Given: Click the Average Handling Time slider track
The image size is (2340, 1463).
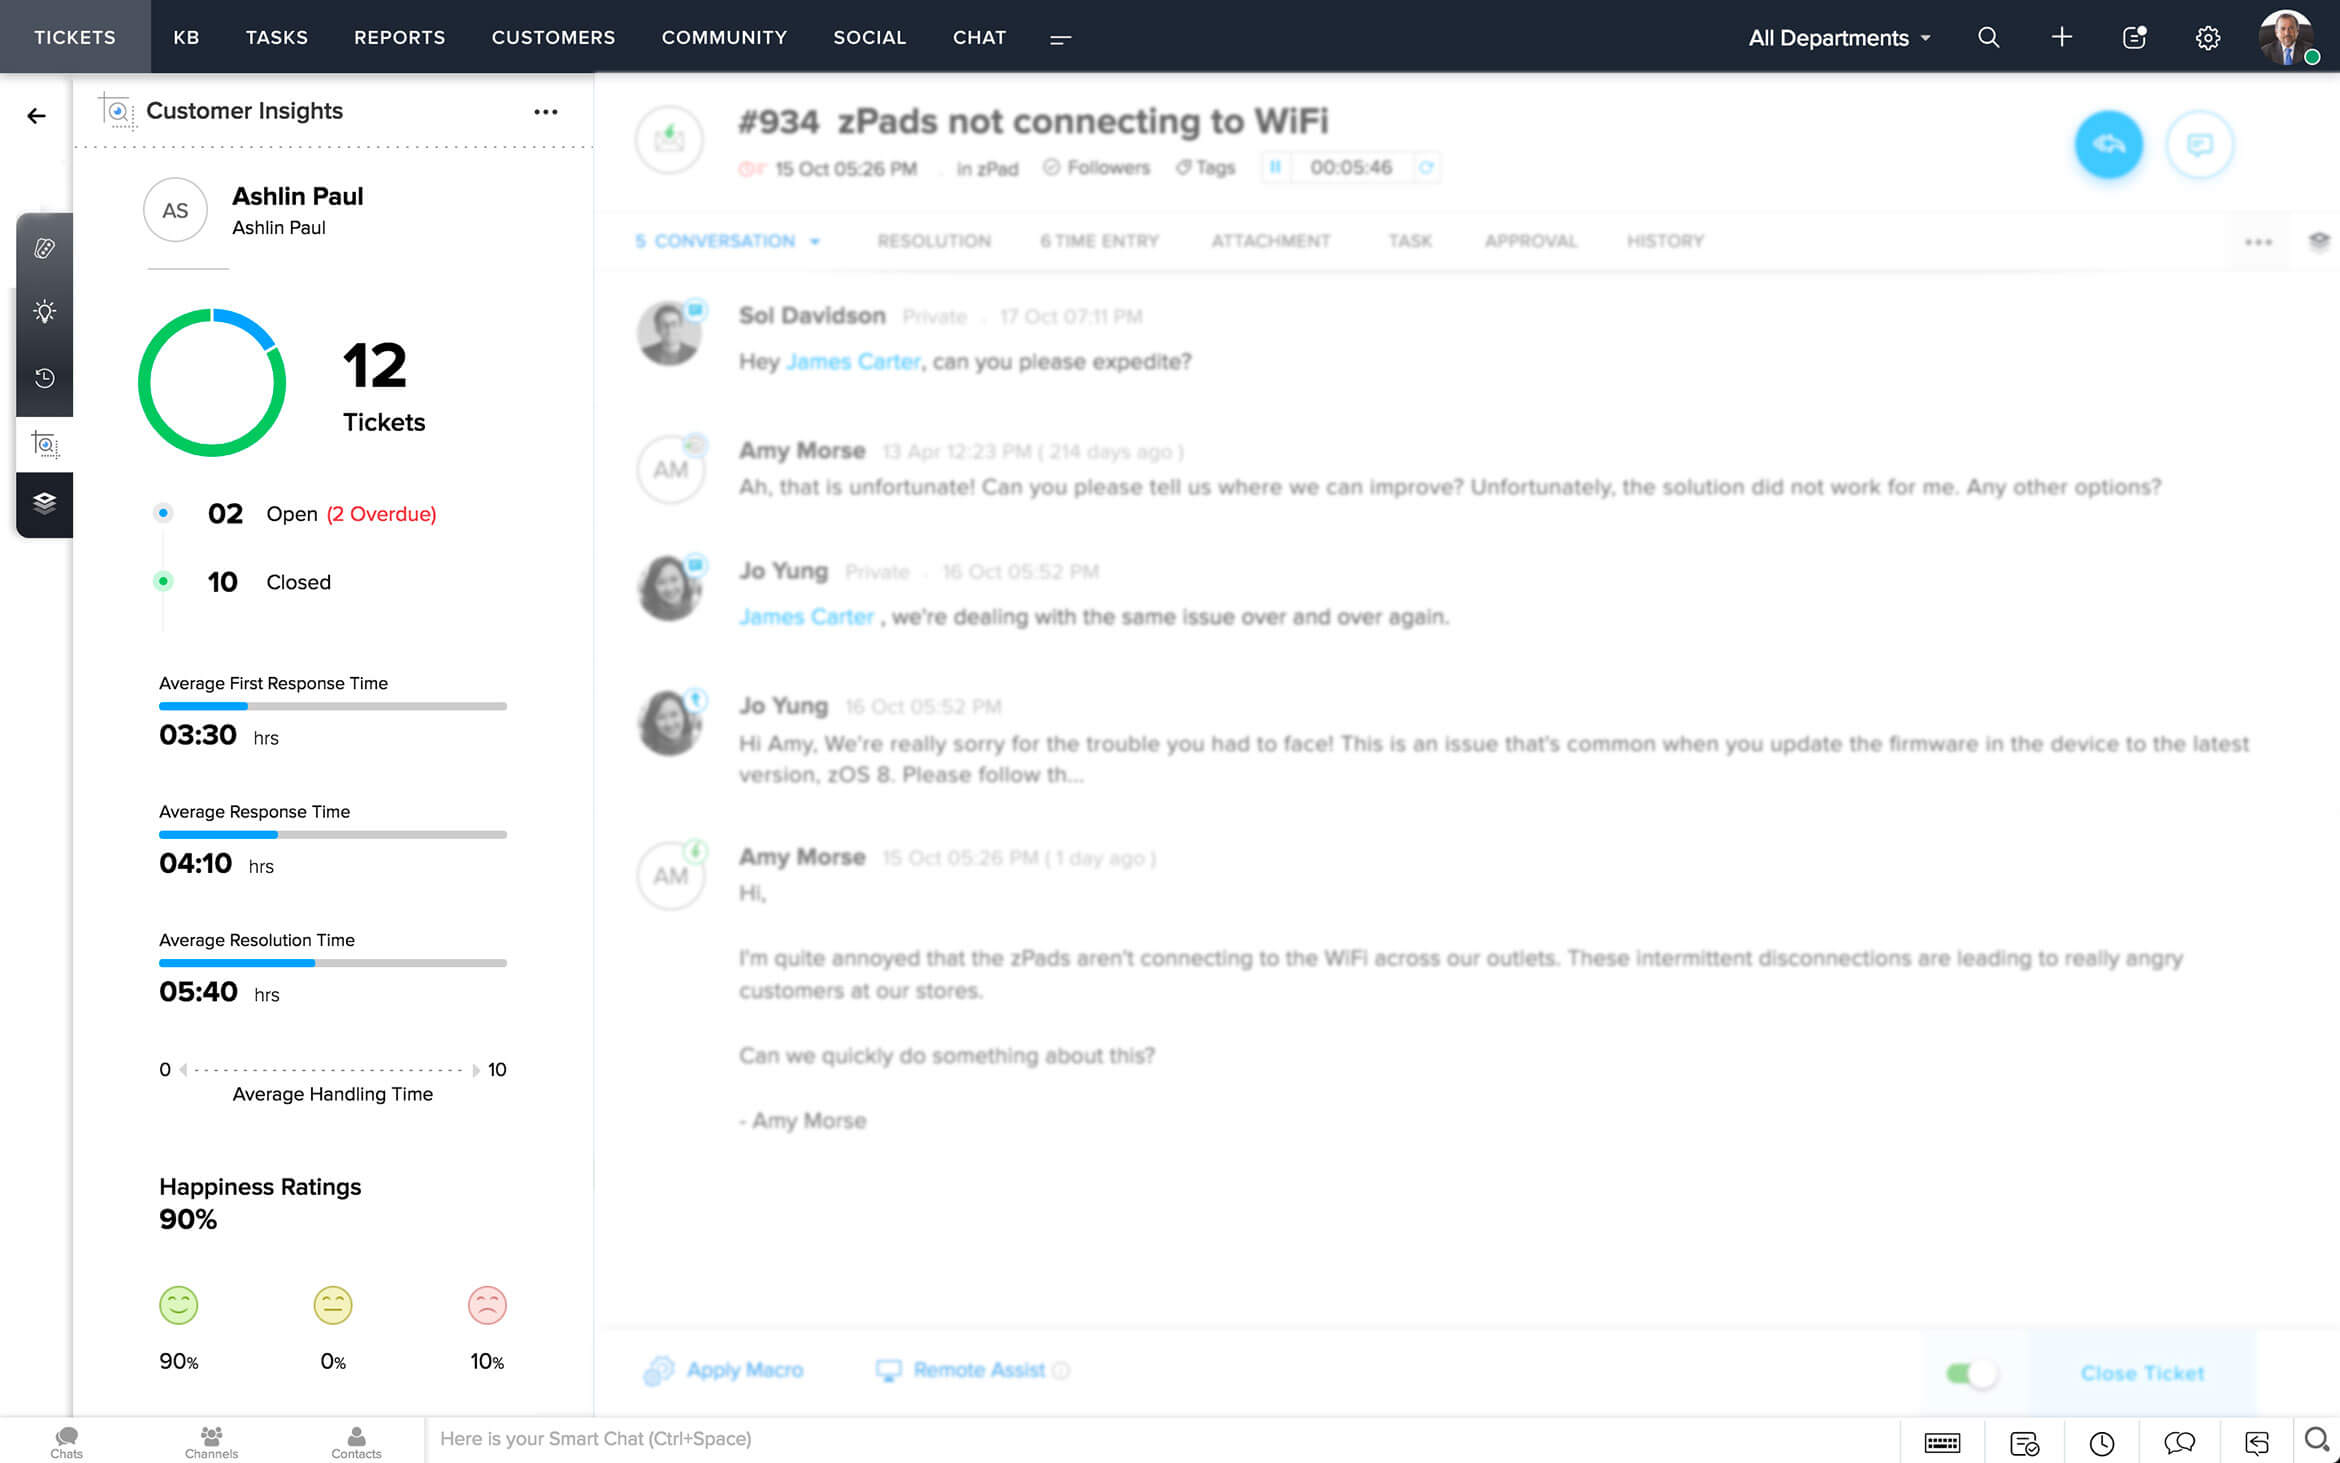Looking at the screenshot, I should tap(329, 1070).
